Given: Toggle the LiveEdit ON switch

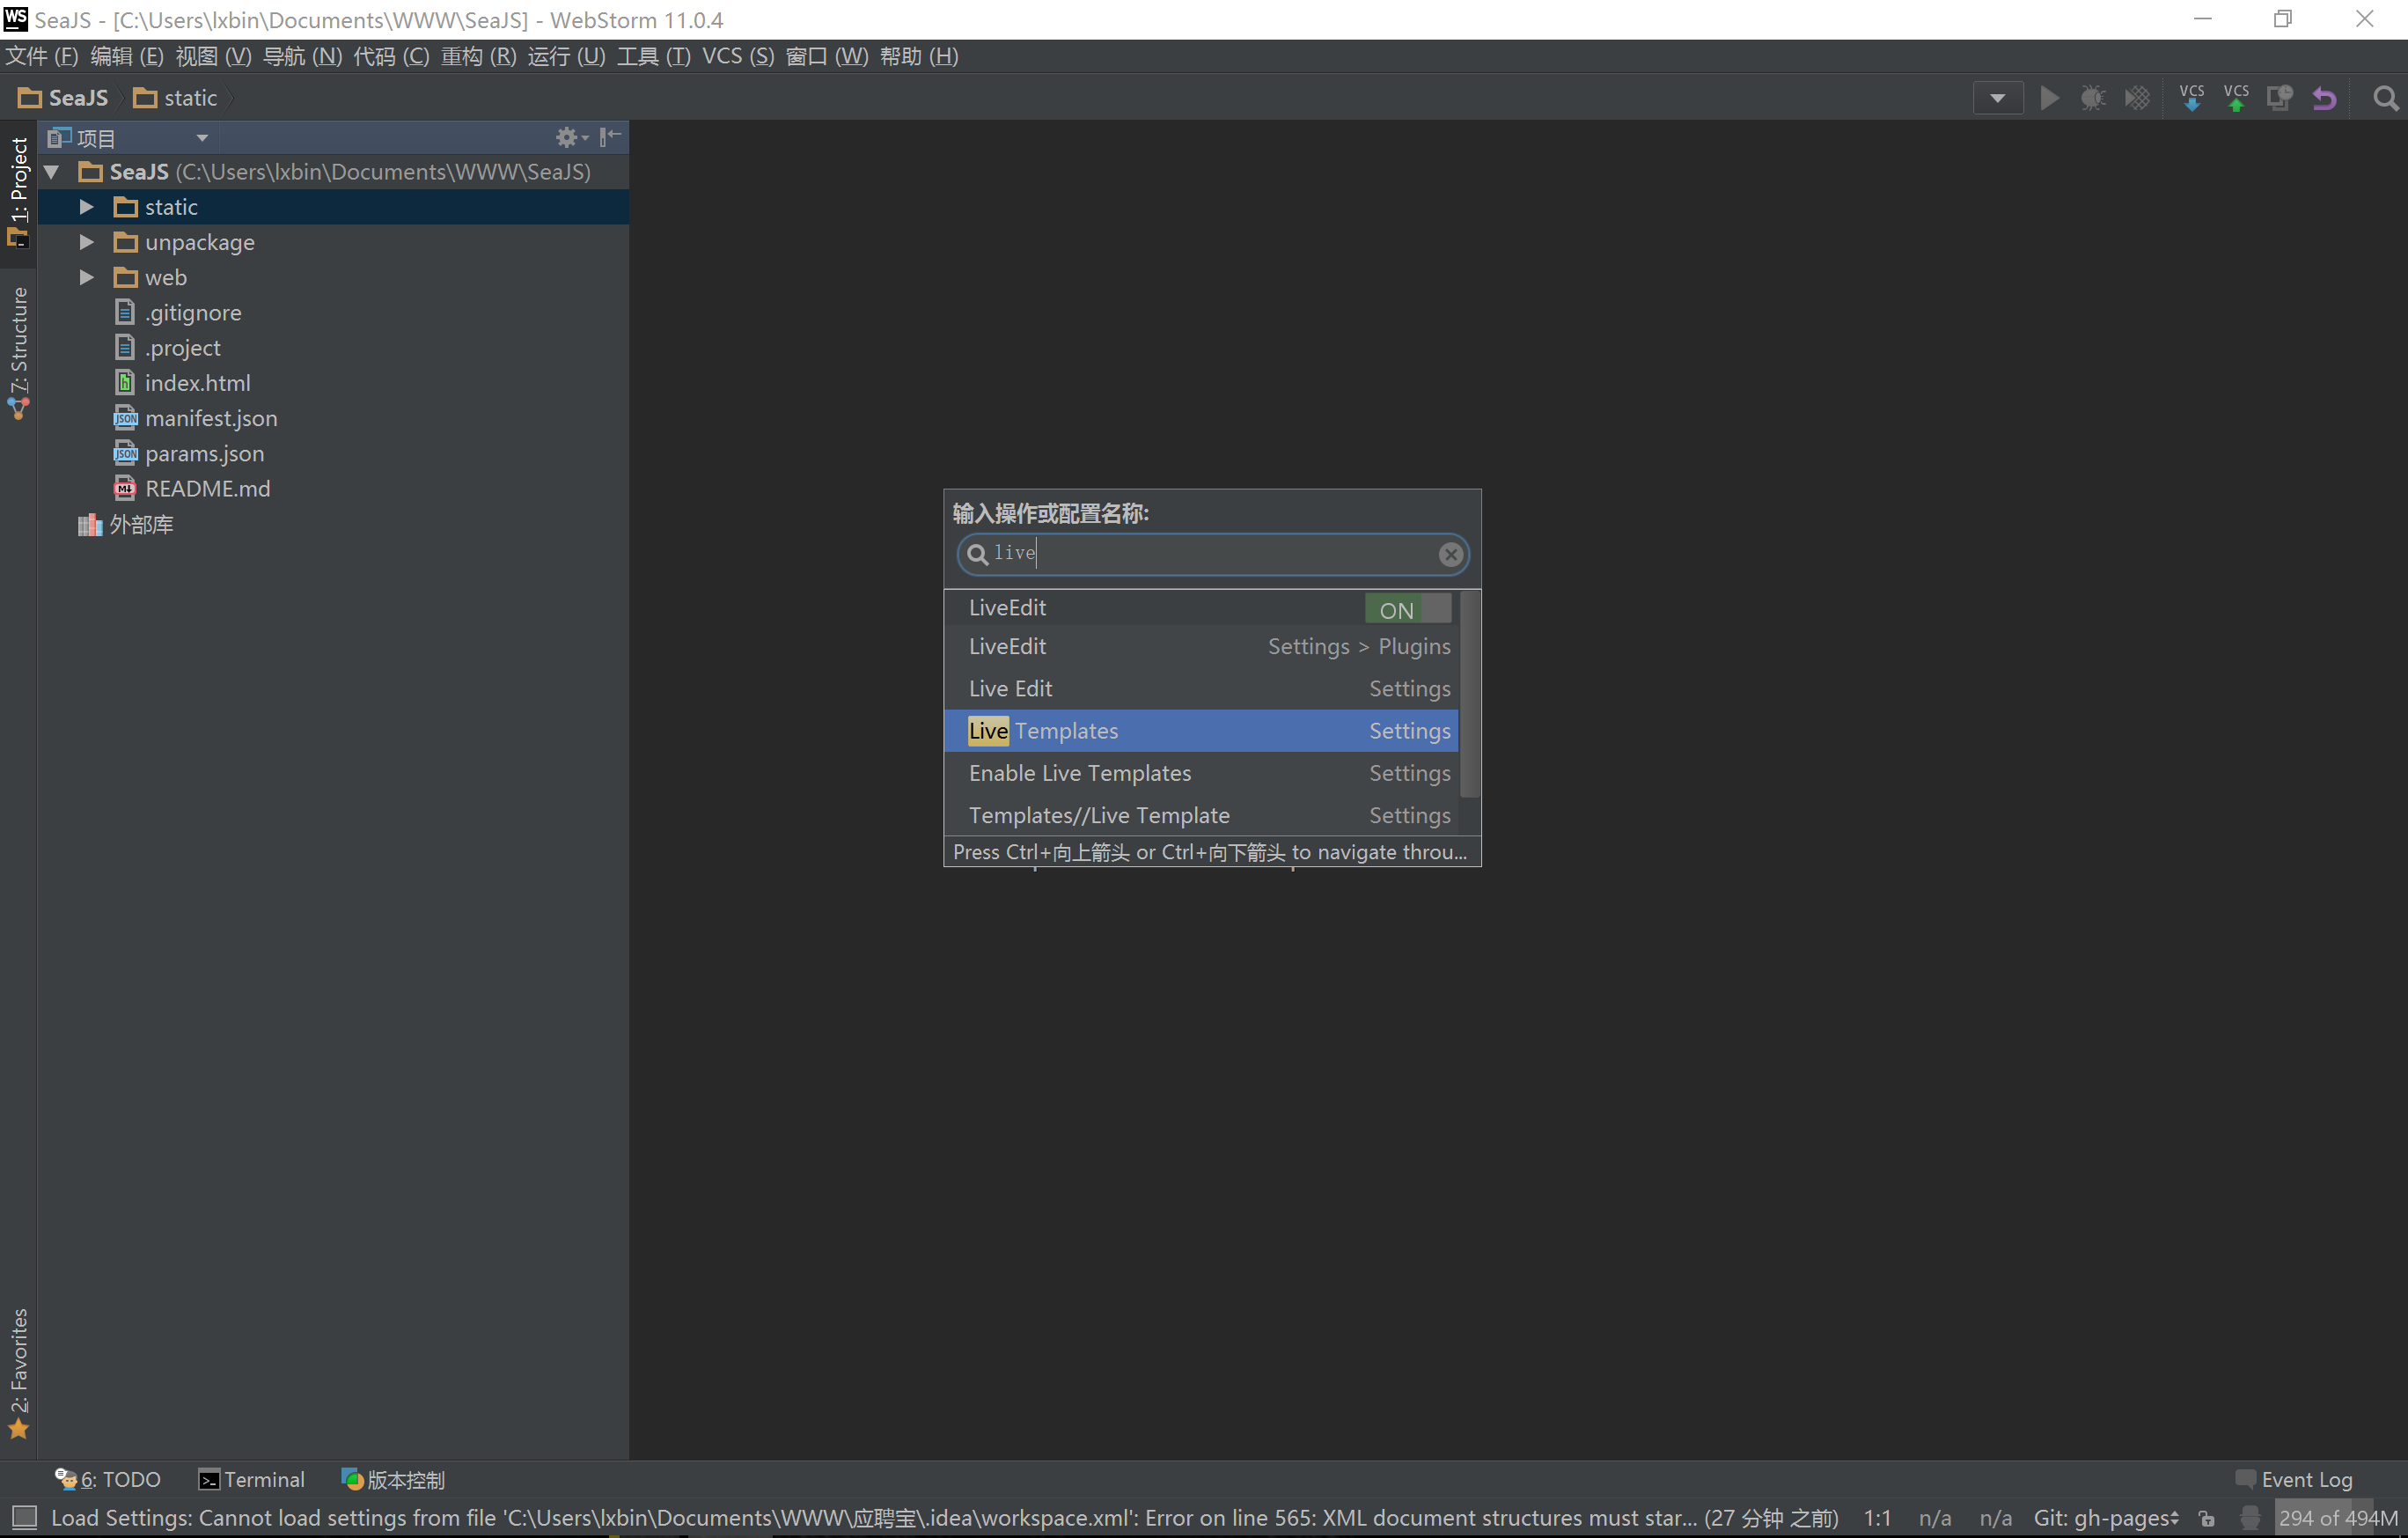Looking at the screenshot, I should 1408,609.
